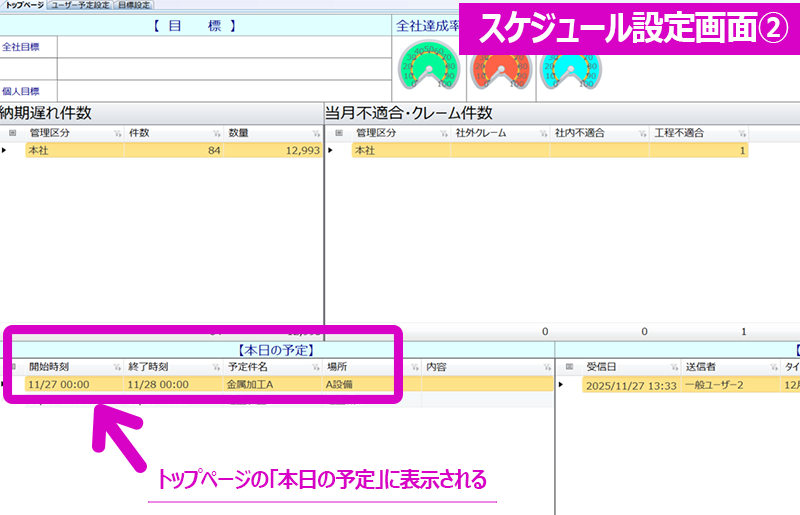Open the 目標設定 tab
Viewport: 800px width, 515px height.
[134, 5]
